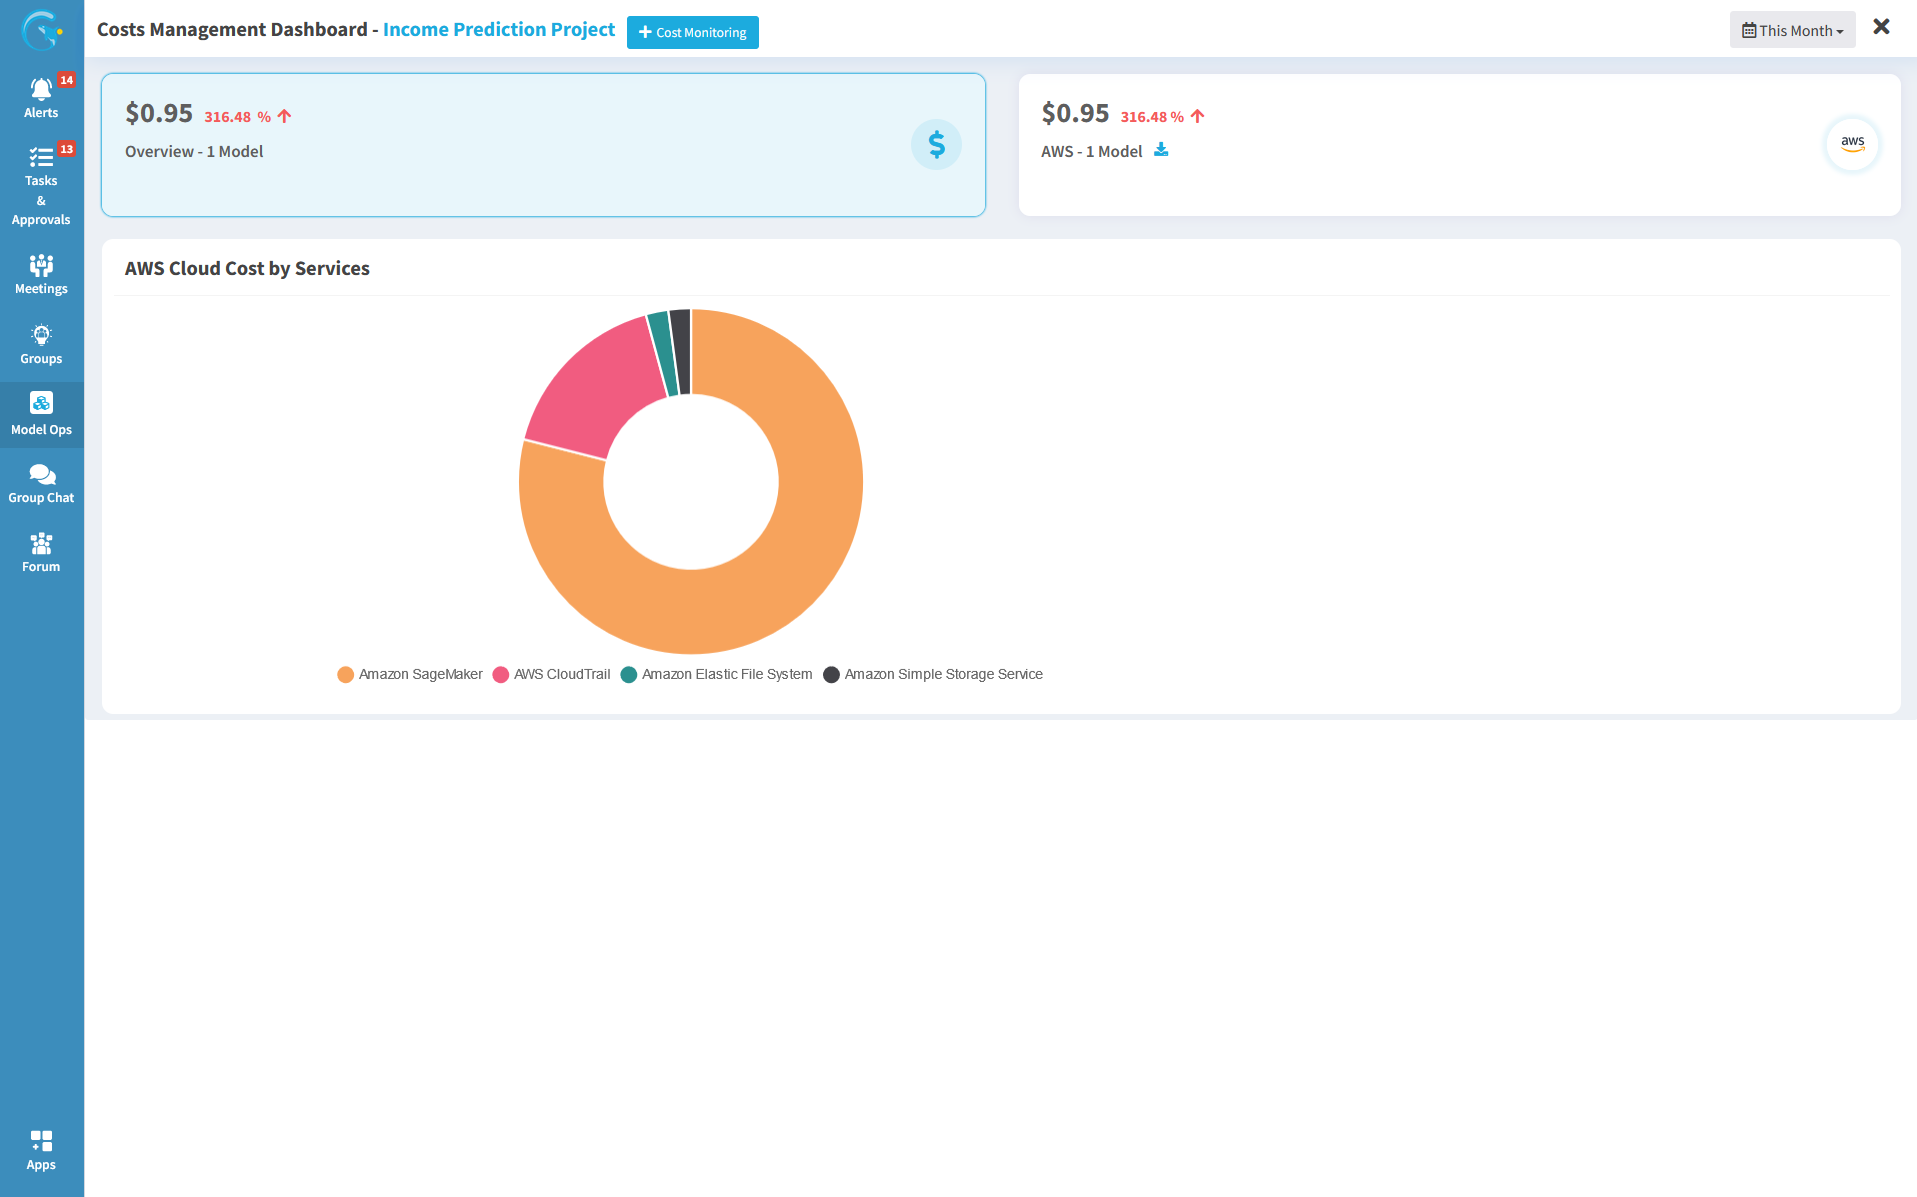The height and width of the screenshot is (1197, 1917).
Task: Open the Alerts bell icon
Action: 41,91
